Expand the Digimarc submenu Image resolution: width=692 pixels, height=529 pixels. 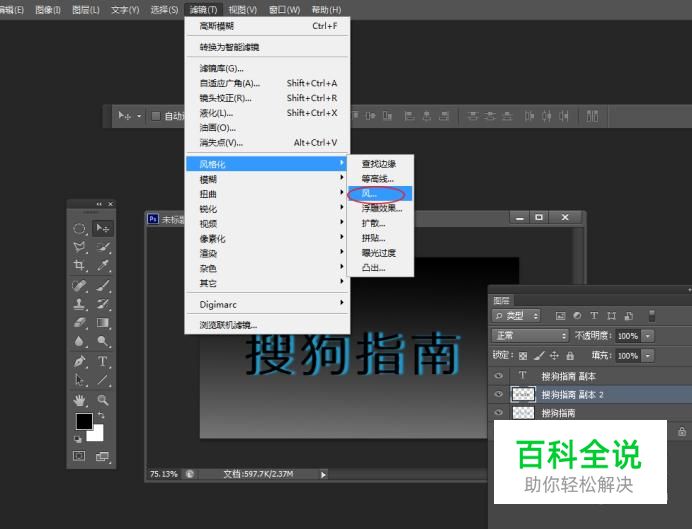pos(268,304)
